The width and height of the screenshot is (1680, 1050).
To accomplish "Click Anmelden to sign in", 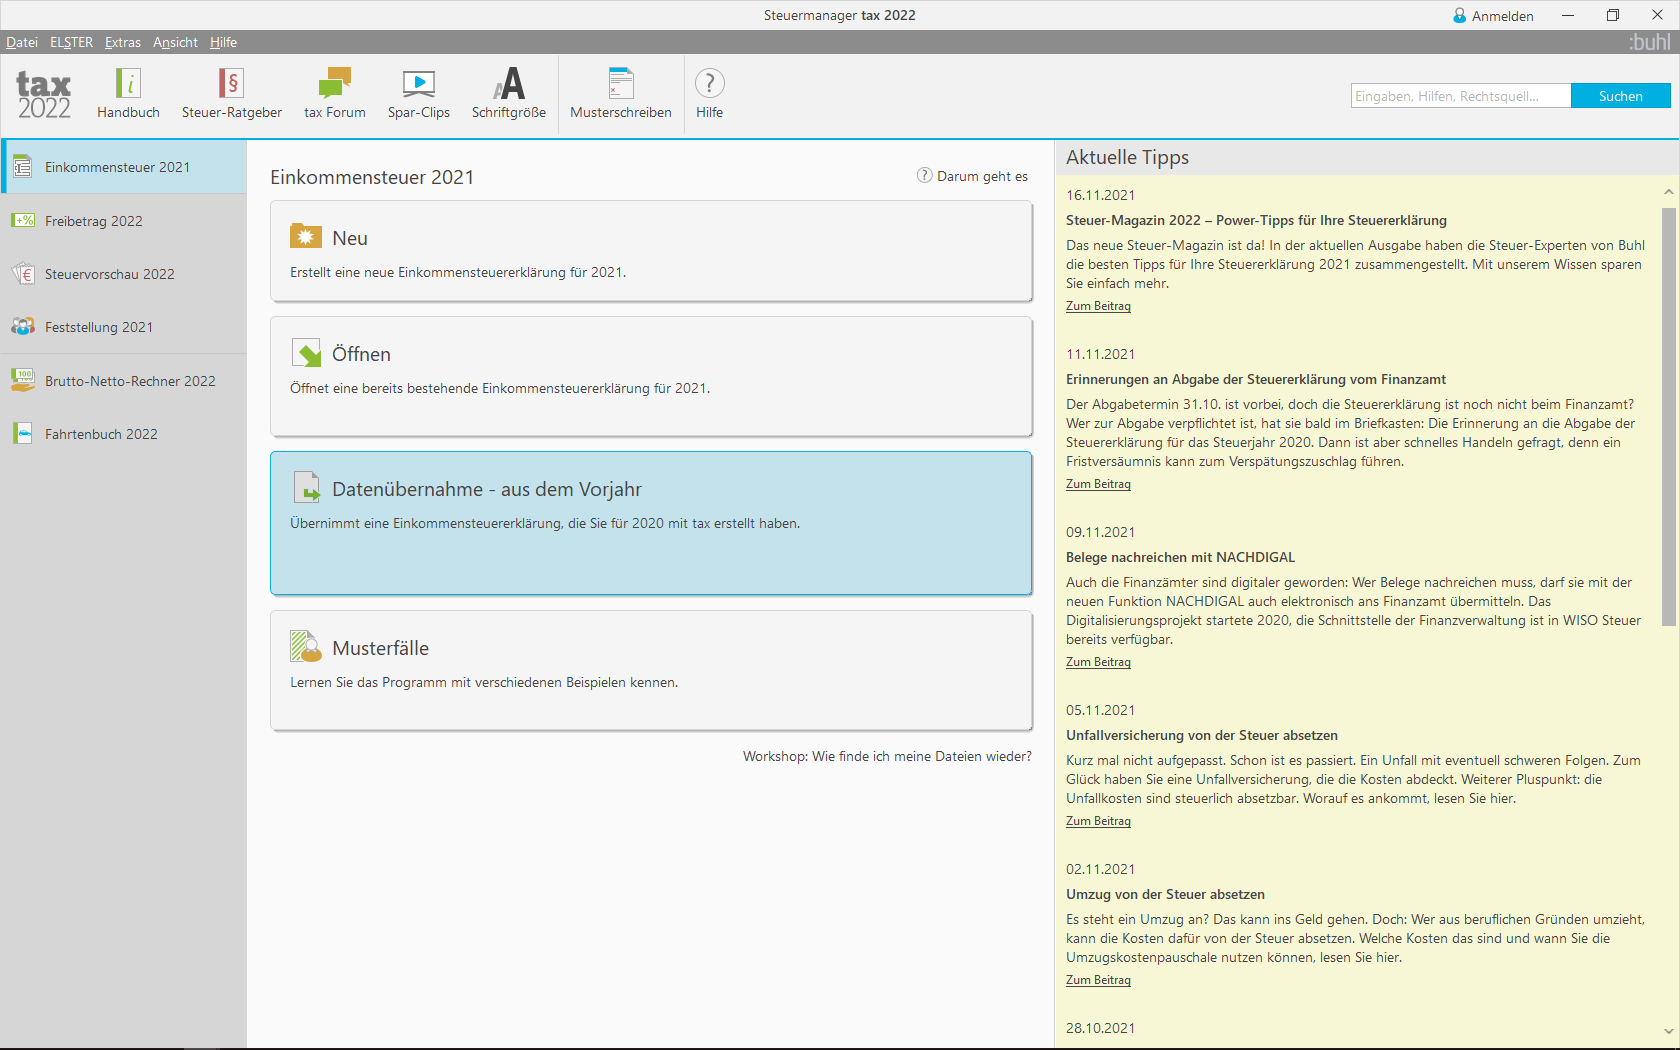I will coord(1502,16).
